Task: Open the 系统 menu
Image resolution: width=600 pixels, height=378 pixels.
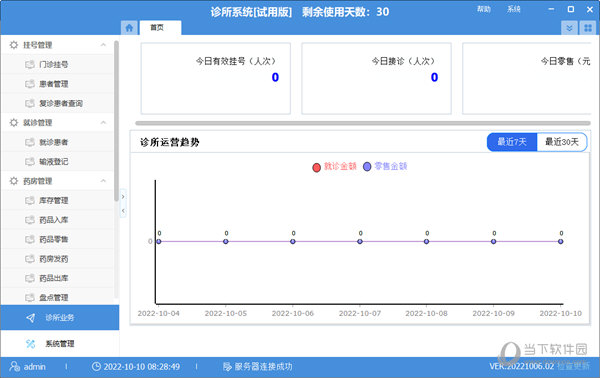Action: click(x=514, y=9)
